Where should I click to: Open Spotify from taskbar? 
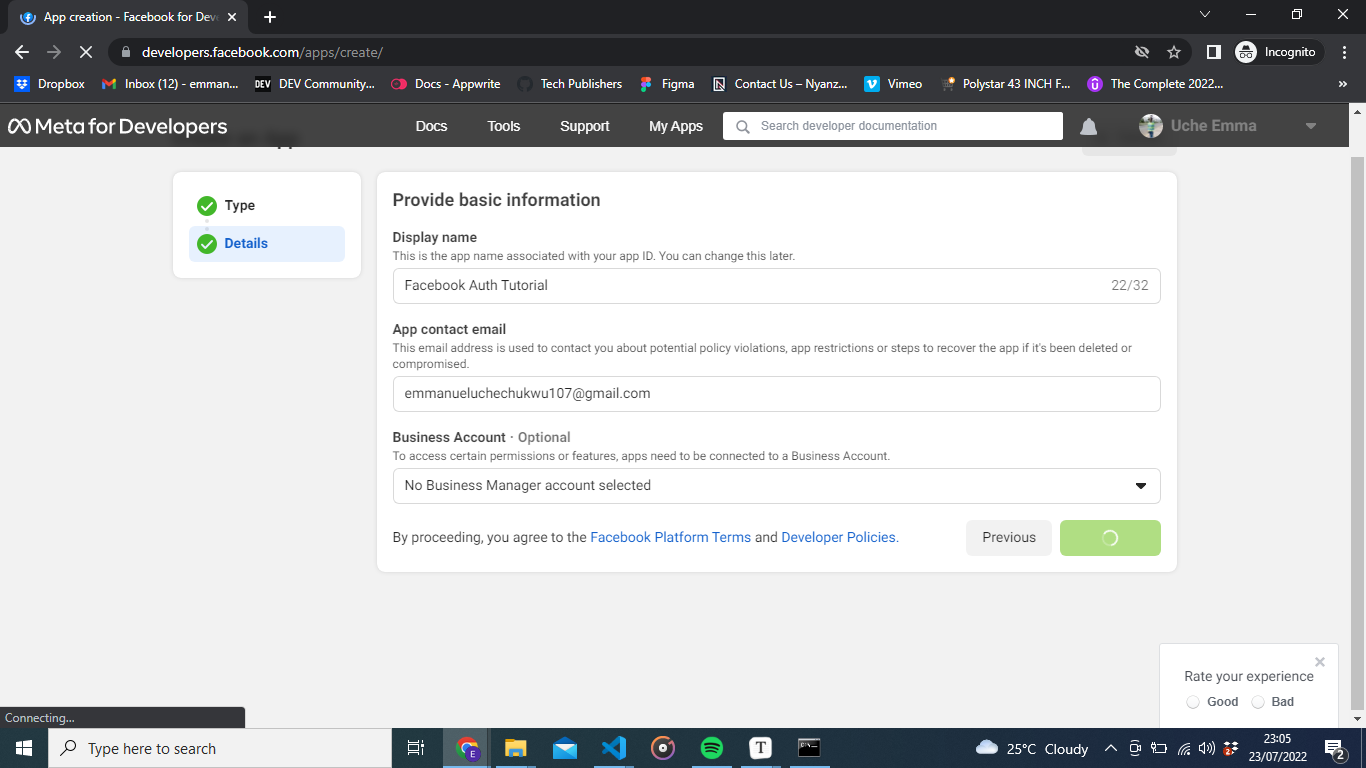[x=712, y=748]
